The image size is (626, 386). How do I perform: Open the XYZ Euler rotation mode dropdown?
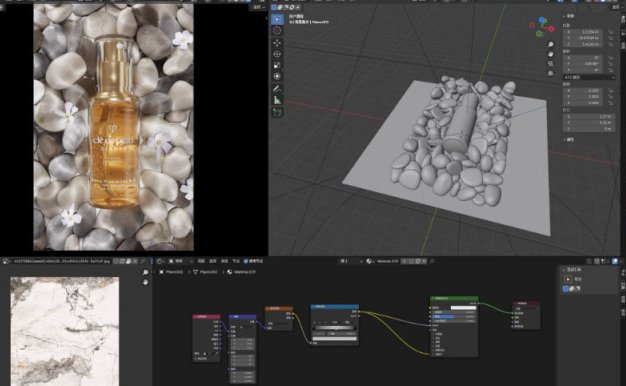[x=589, y=77]
